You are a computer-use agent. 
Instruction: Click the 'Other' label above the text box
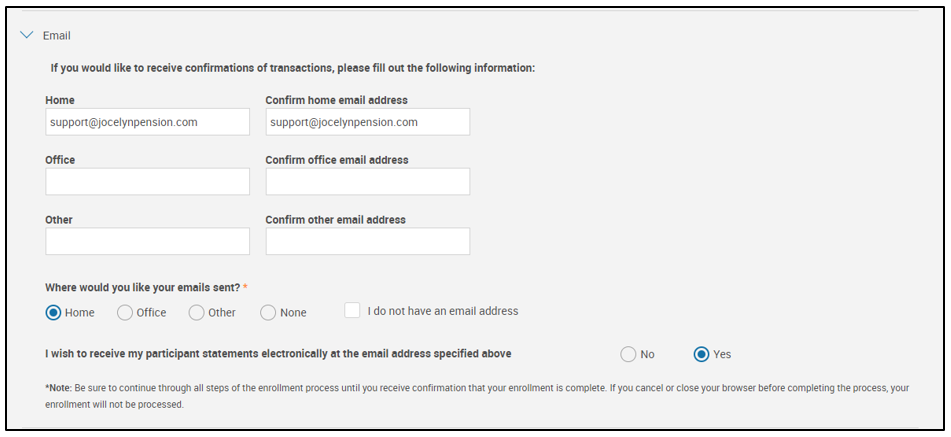tap(59, 220)
